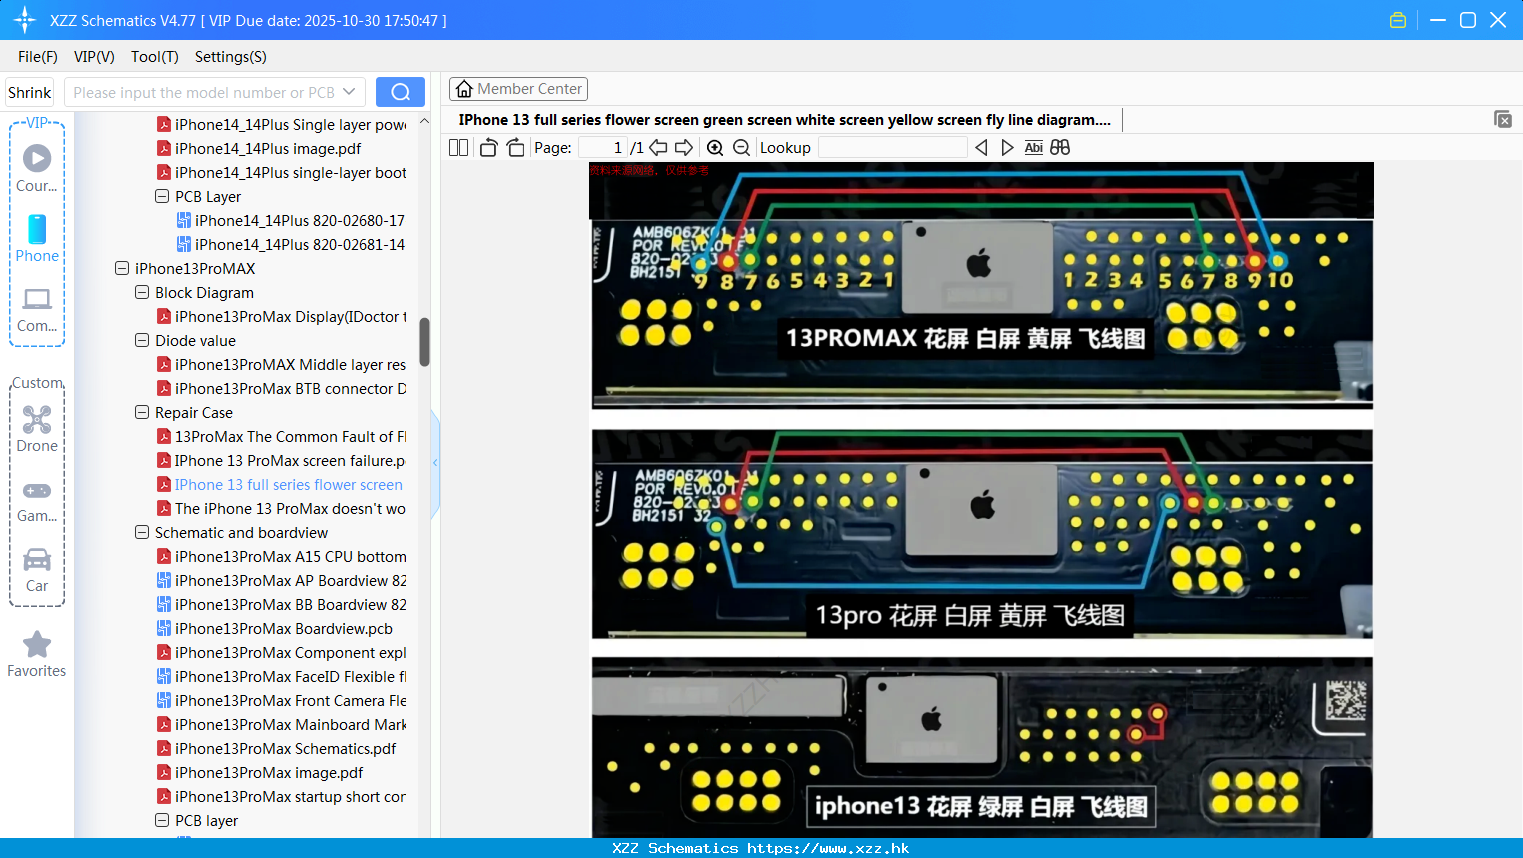Open iPhone13ProMax Schematics.pdf
The width and height of the screenshot is (1523, 858).
click(277, 748)
